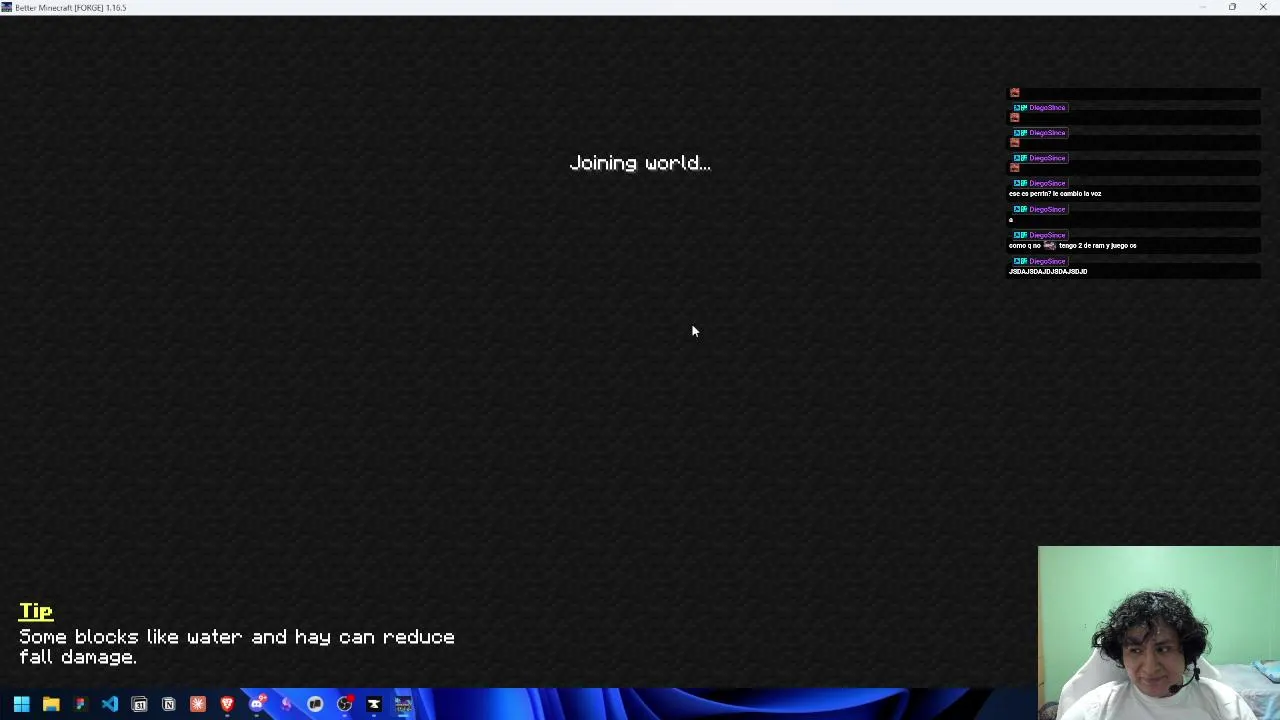Minimize the Better Minecraft window

1202,7
